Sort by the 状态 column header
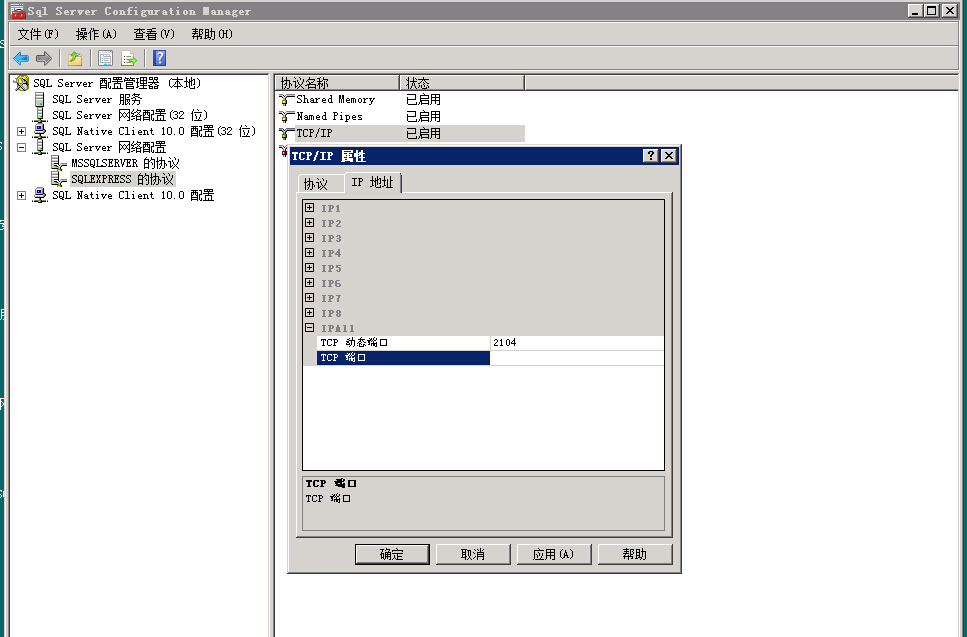This screenshot has height=637, width=967. point(463,83)
